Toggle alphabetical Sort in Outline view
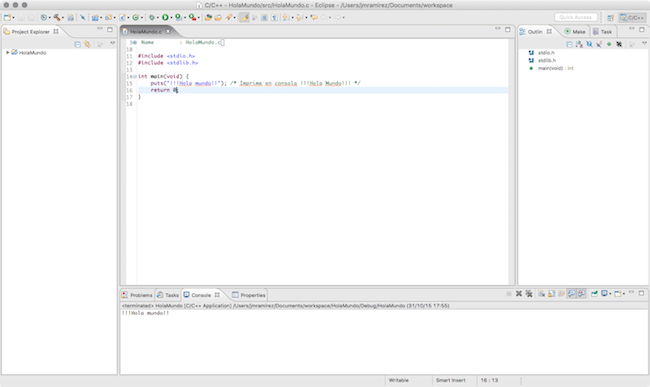Screen dimensions: 650x387 click(x=579, y=44)
